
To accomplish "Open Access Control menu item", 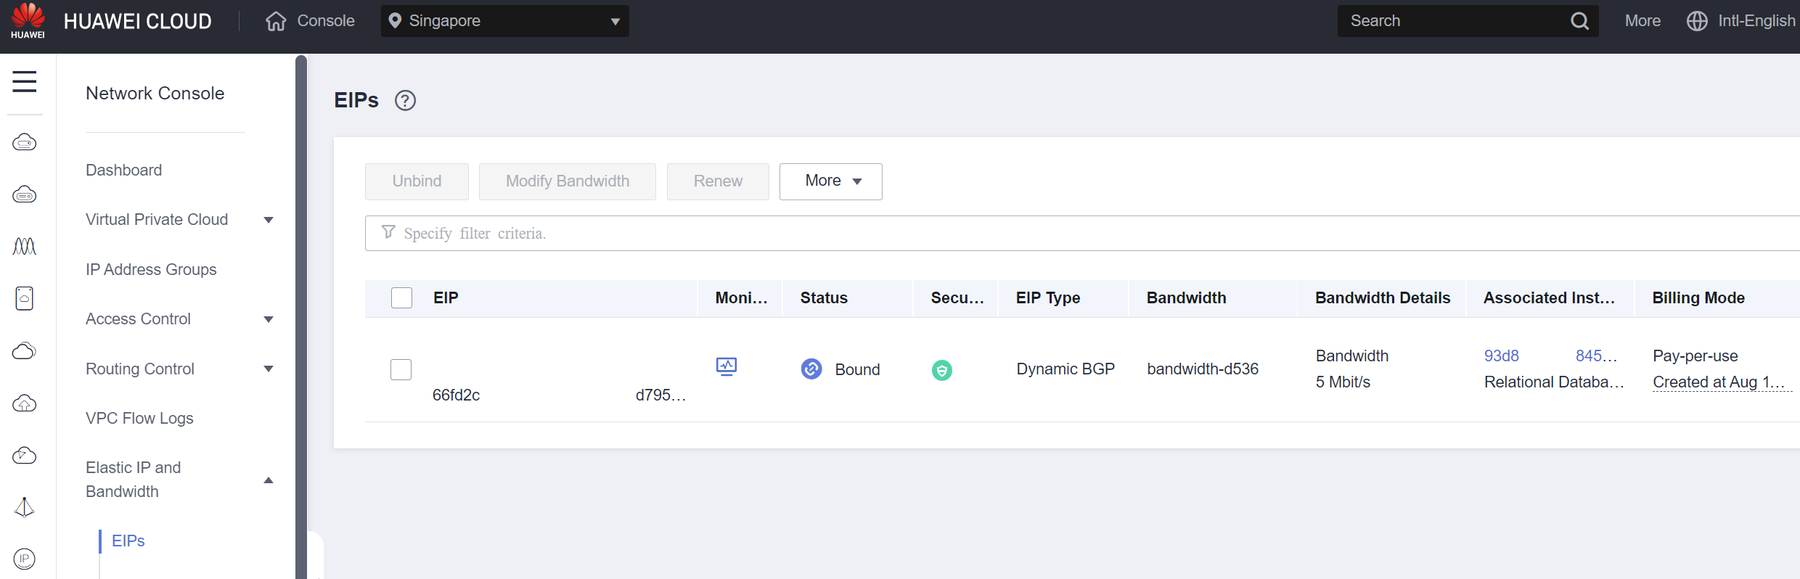I will pos(138,319).
